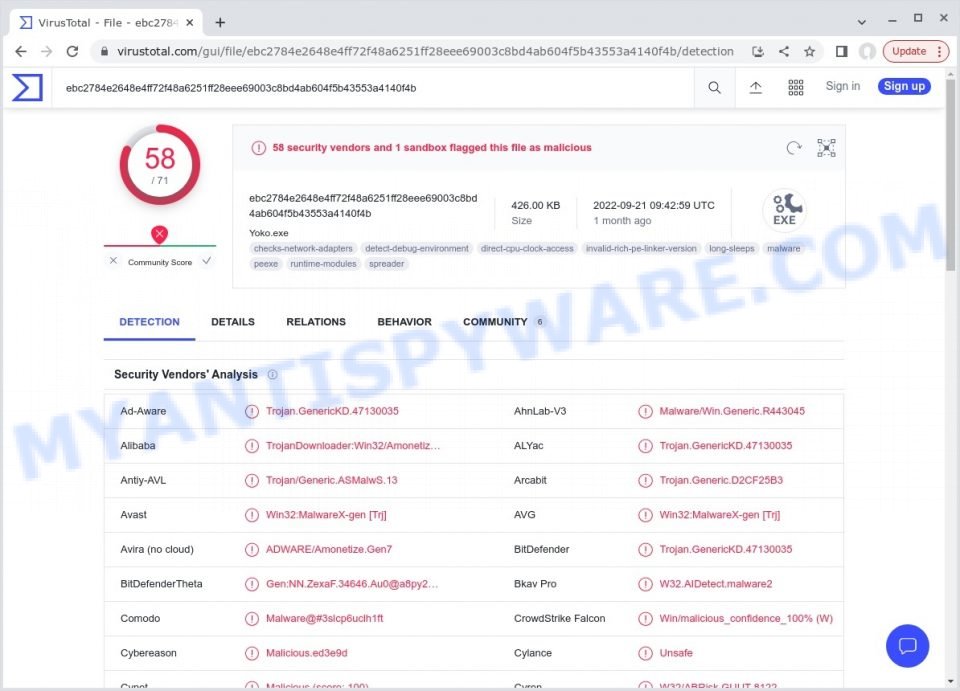This screenshot has height=691, width=960.
Task: Click the Update button menu
Action: [915, 51]
